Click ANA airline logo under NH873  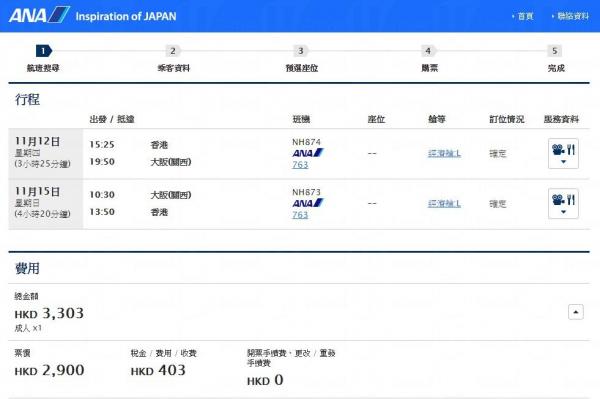[x=308, y=203]
